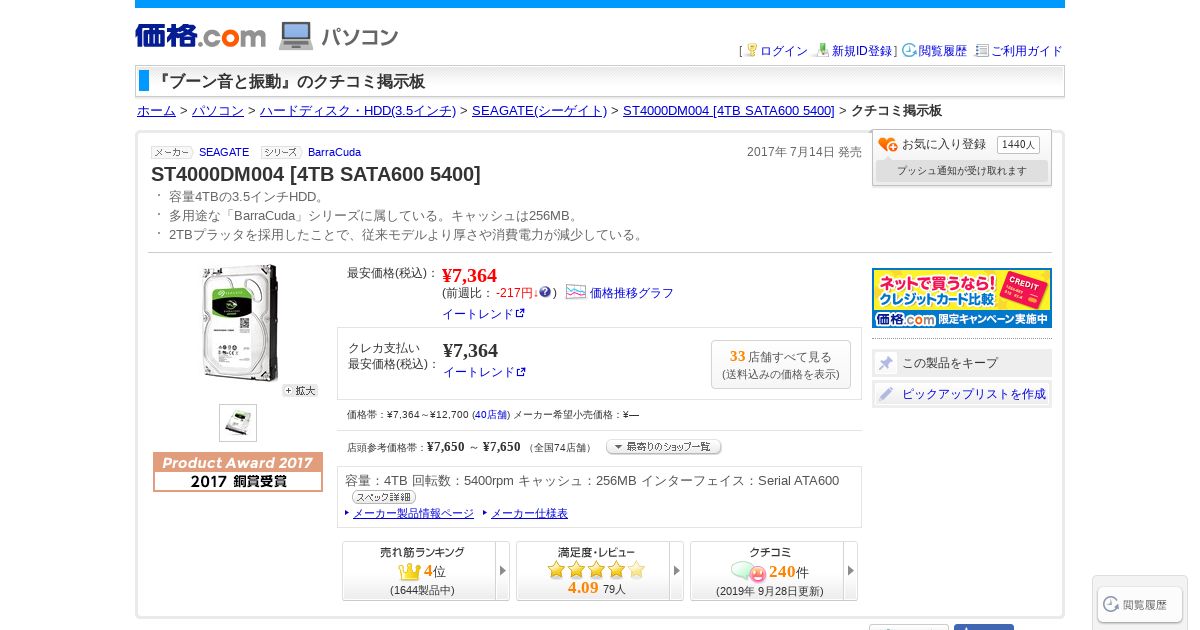The width and height of the screenshot is (1200, 630).
Task: Click the ログイン link
Action: pyautogui.click(x=783, y=51)
